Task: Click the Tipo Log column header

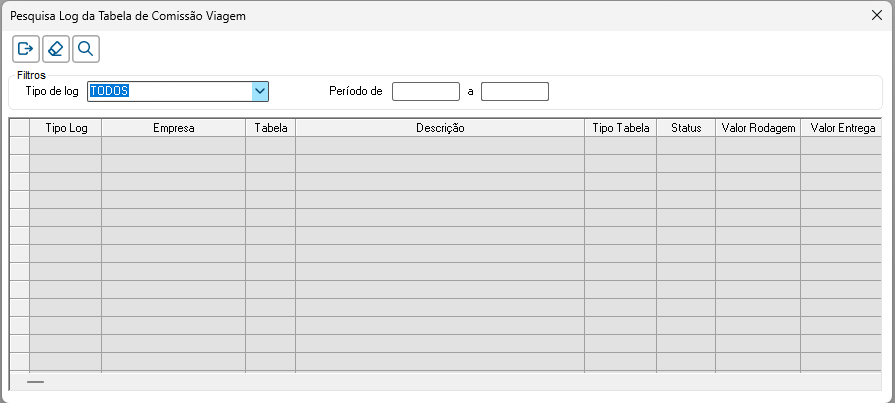Action: 66,128
